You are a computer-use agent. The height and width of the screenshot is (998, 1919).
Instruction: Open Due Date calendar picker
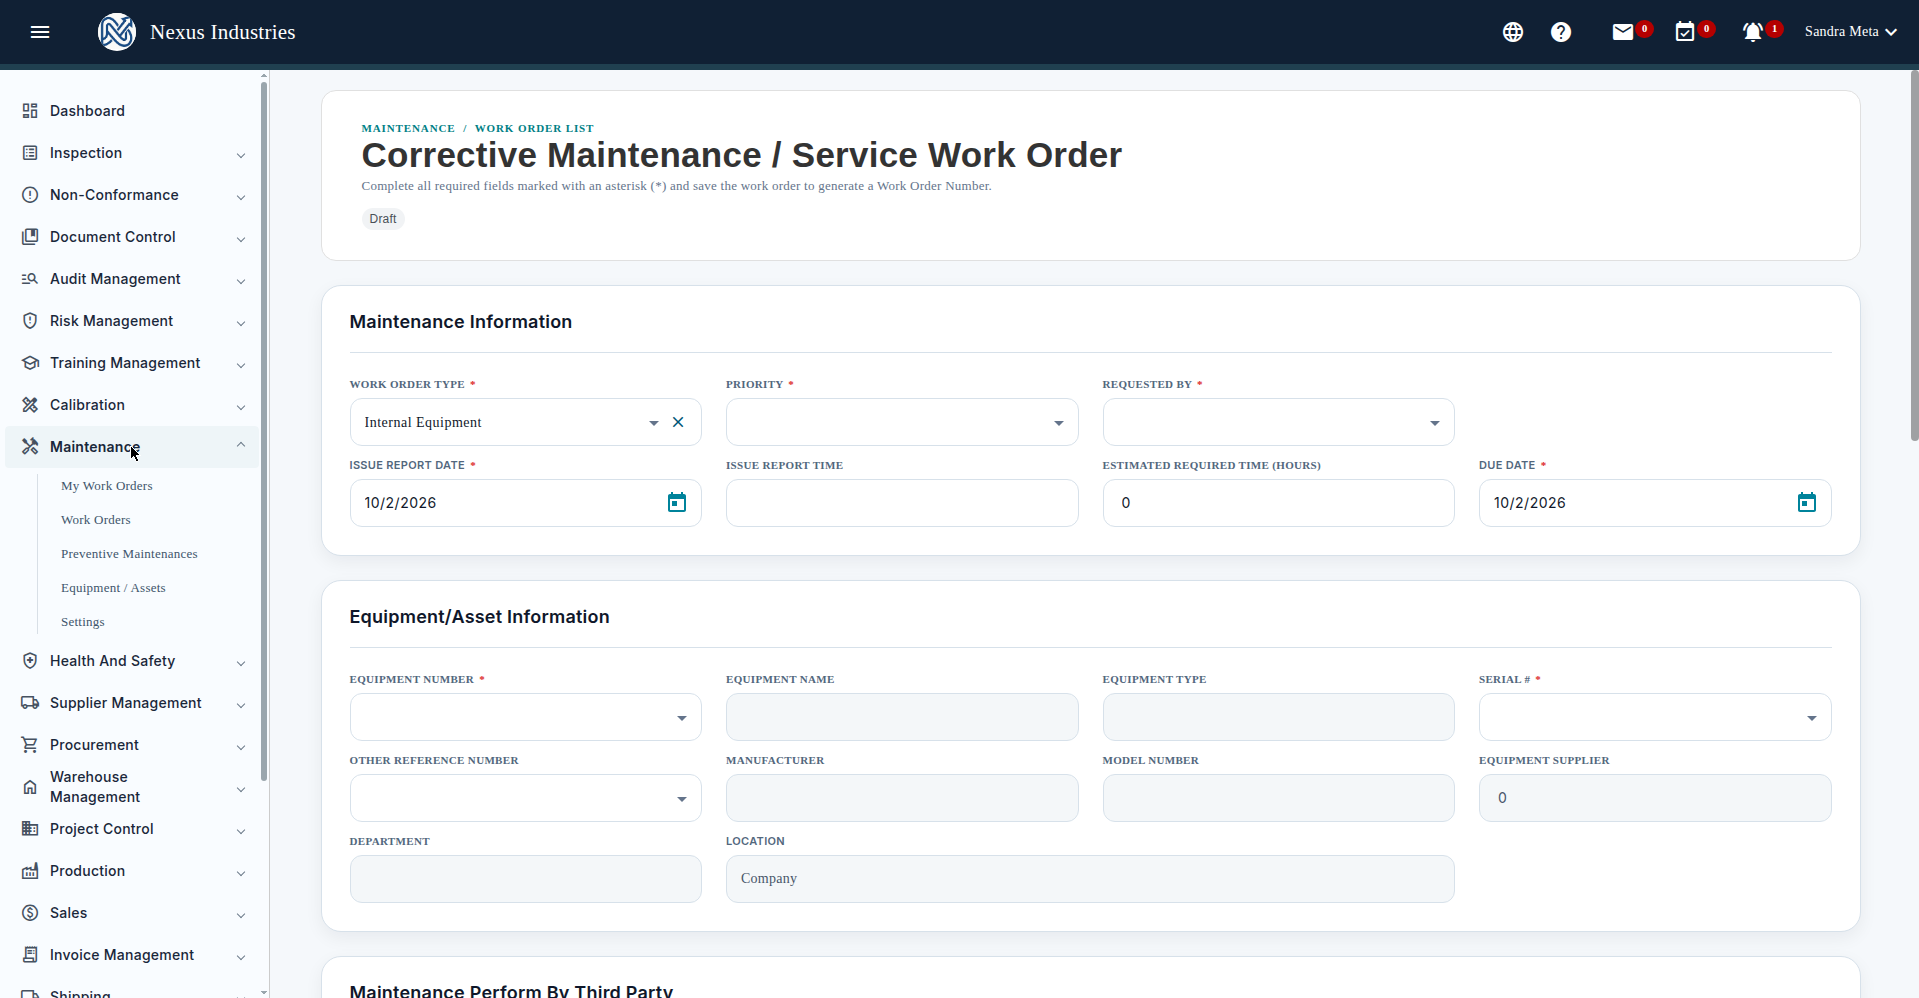click(x=1807, y=503)
